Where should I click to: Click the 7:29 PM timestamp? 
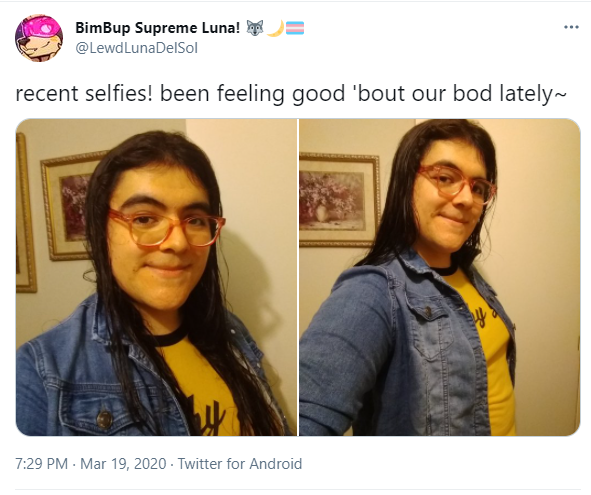tap(41, 464)
